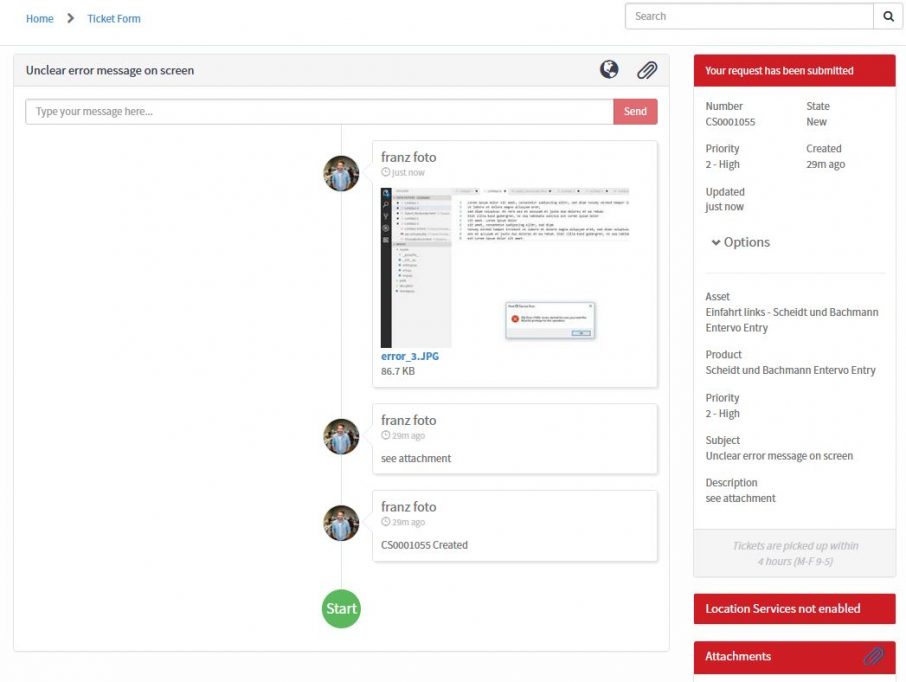
Task: Click franz foto avatar beside 'CS0001055 Created' post
Action: [x=341, y=523]
